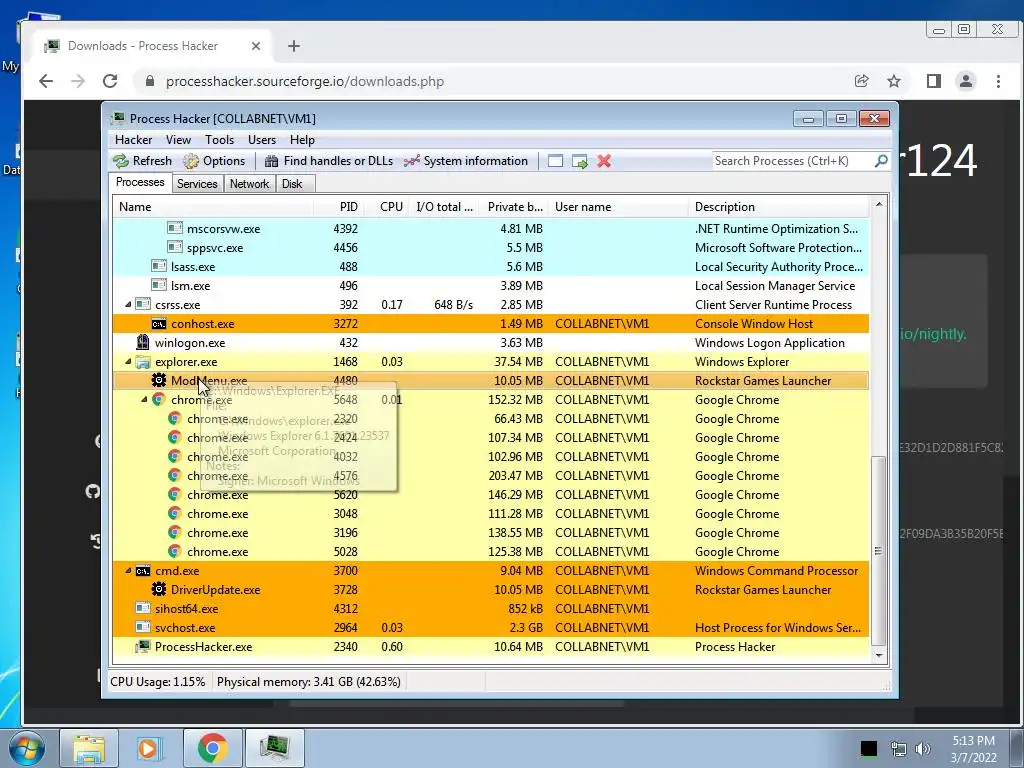Collapse the cmd.exe tree node
This screenshot has height=768, width=1024.
coord(128,570)
